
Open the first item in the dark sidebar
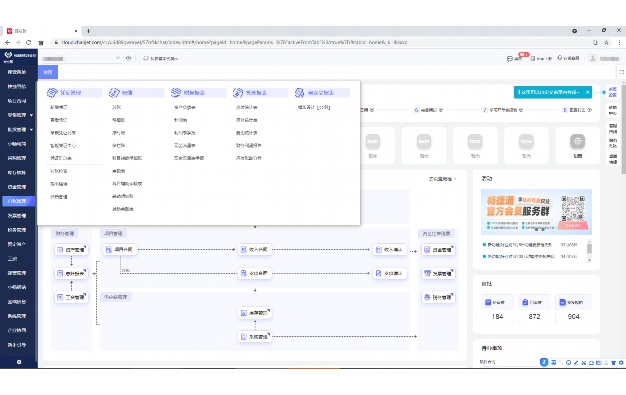coord(17,72)
